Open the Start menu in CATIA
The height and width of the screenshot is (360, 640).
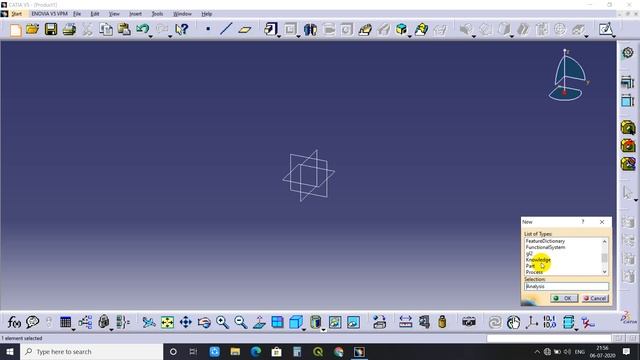tap(16, 14)
